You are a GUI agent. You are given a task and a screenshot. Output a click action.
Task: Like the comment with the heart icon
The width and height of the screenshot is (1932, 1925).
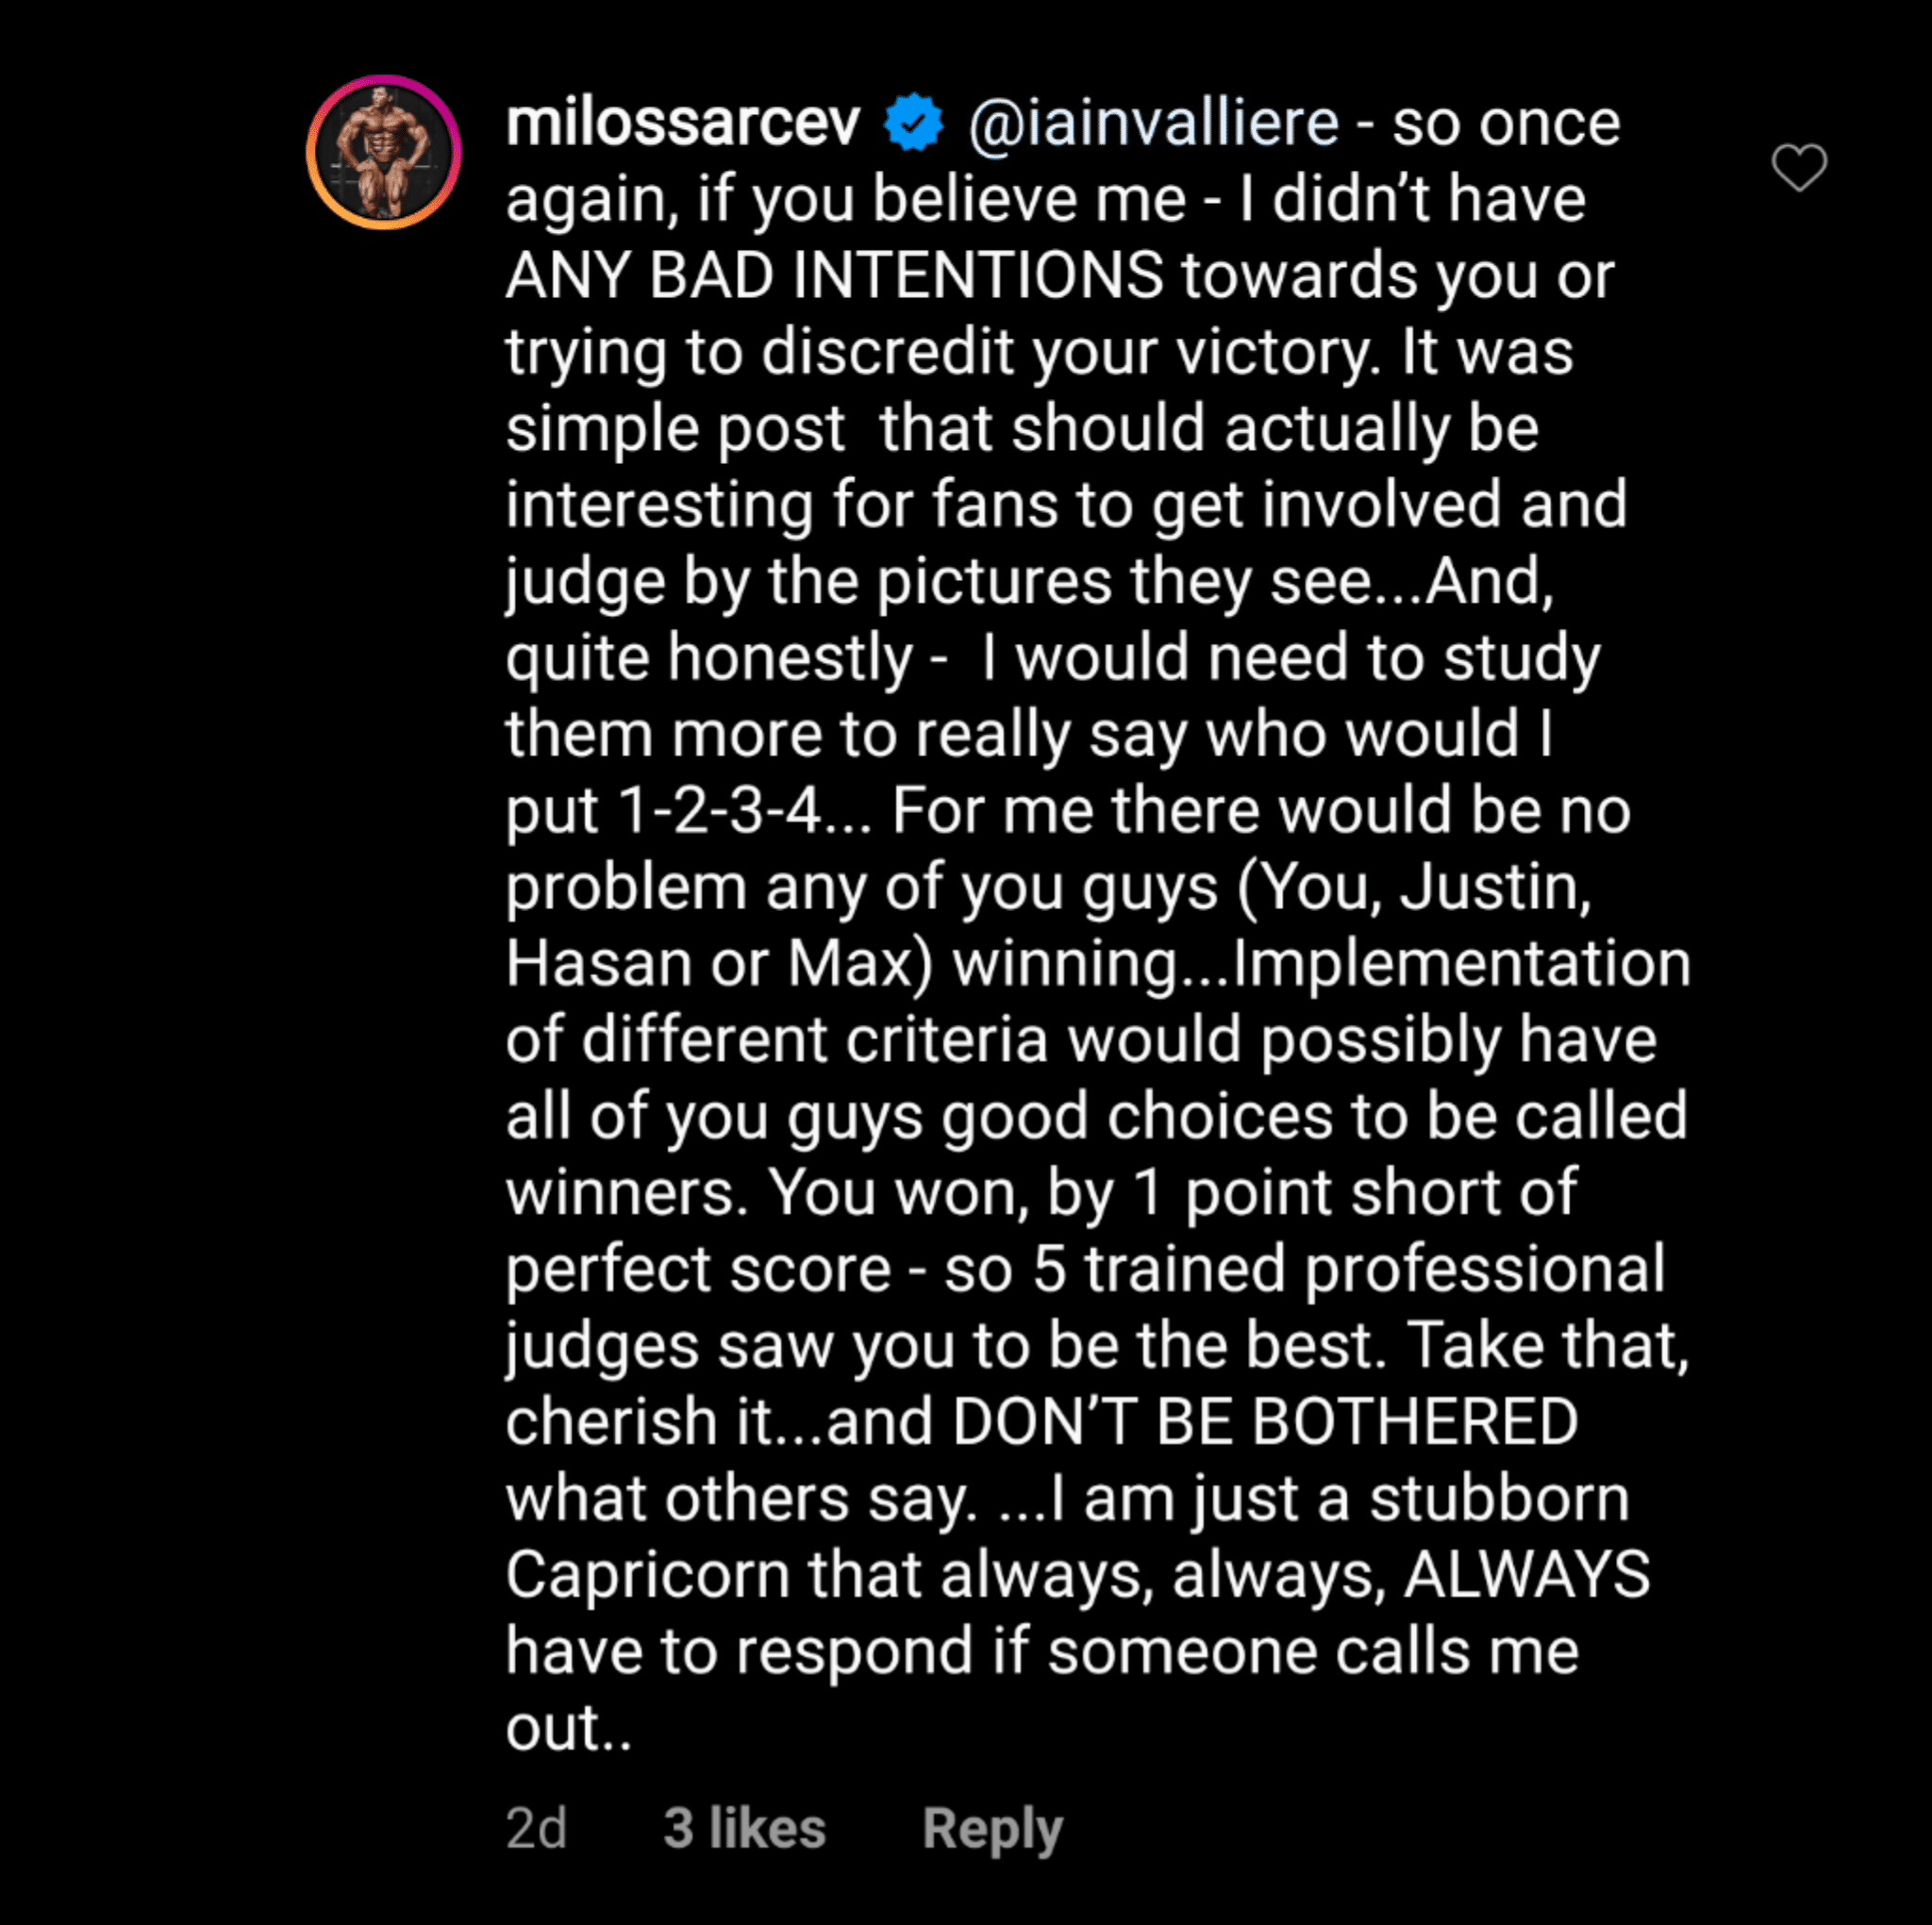(1798, 167)
